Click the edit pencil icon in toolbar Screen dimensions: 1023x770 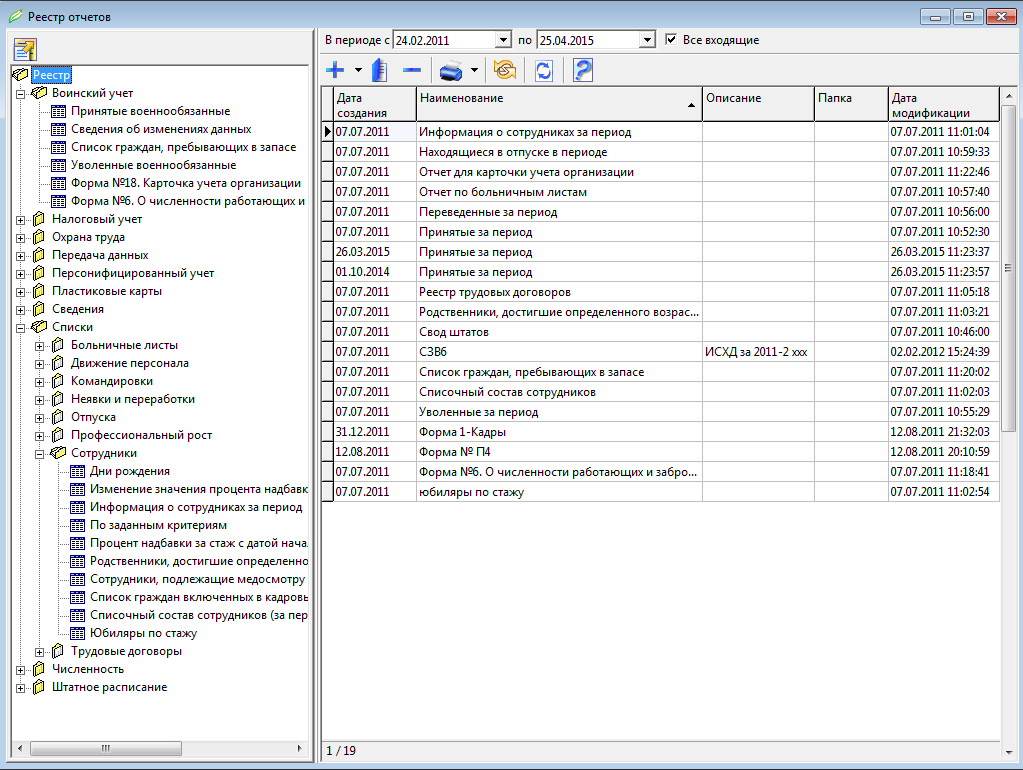pos(380,70)
